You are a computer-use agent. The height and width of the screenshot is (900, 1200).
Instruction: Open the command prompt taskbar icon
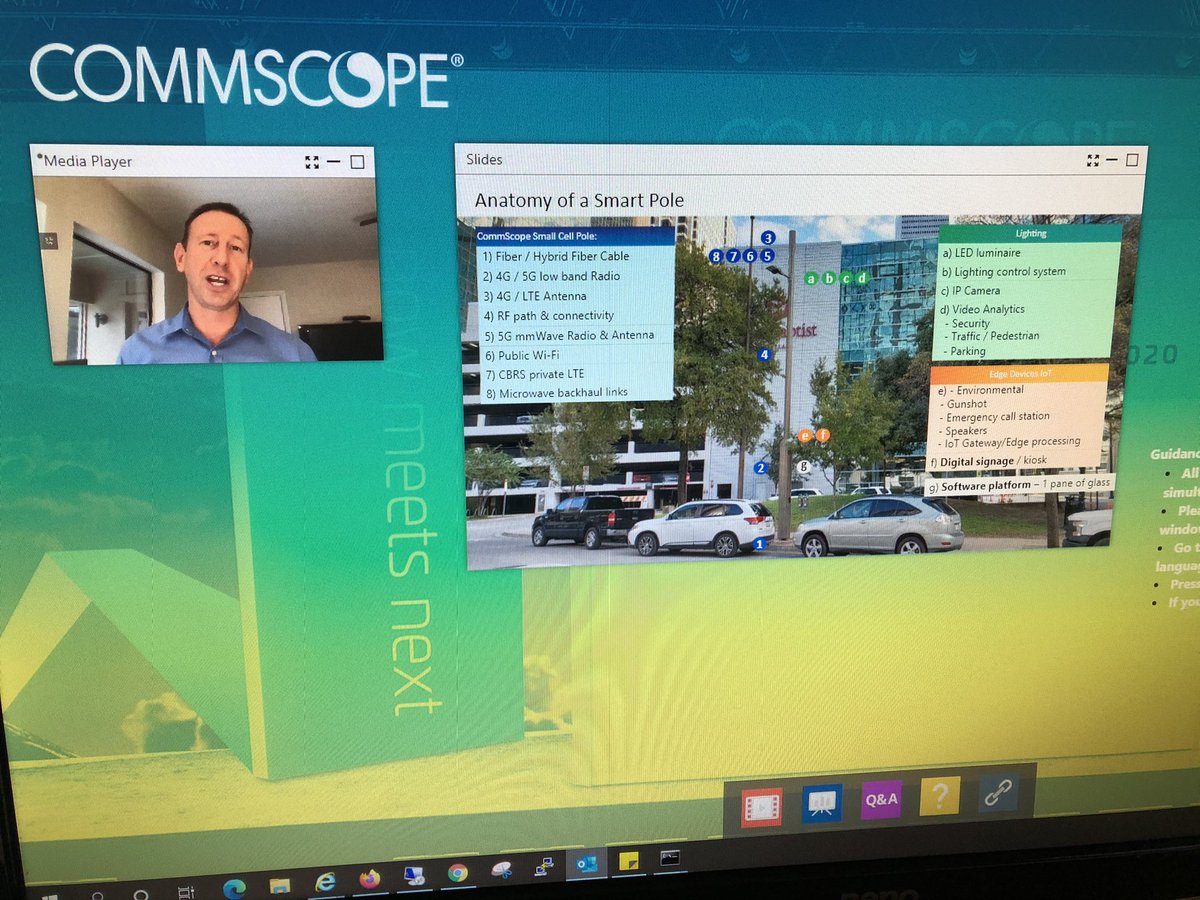point(670,858)
